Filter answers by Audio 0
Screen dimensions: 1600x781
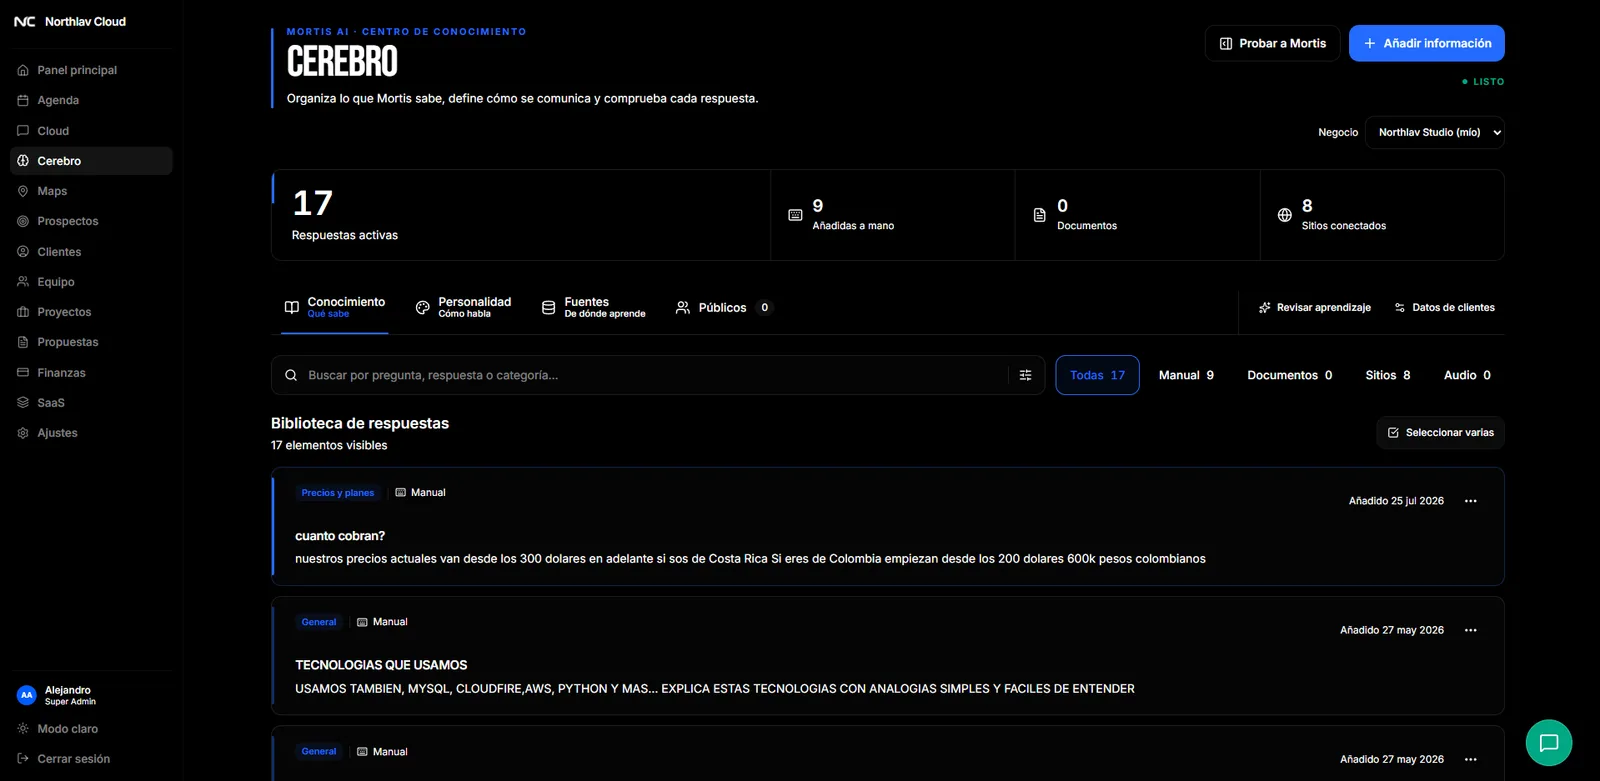(x=1467, y=375)
